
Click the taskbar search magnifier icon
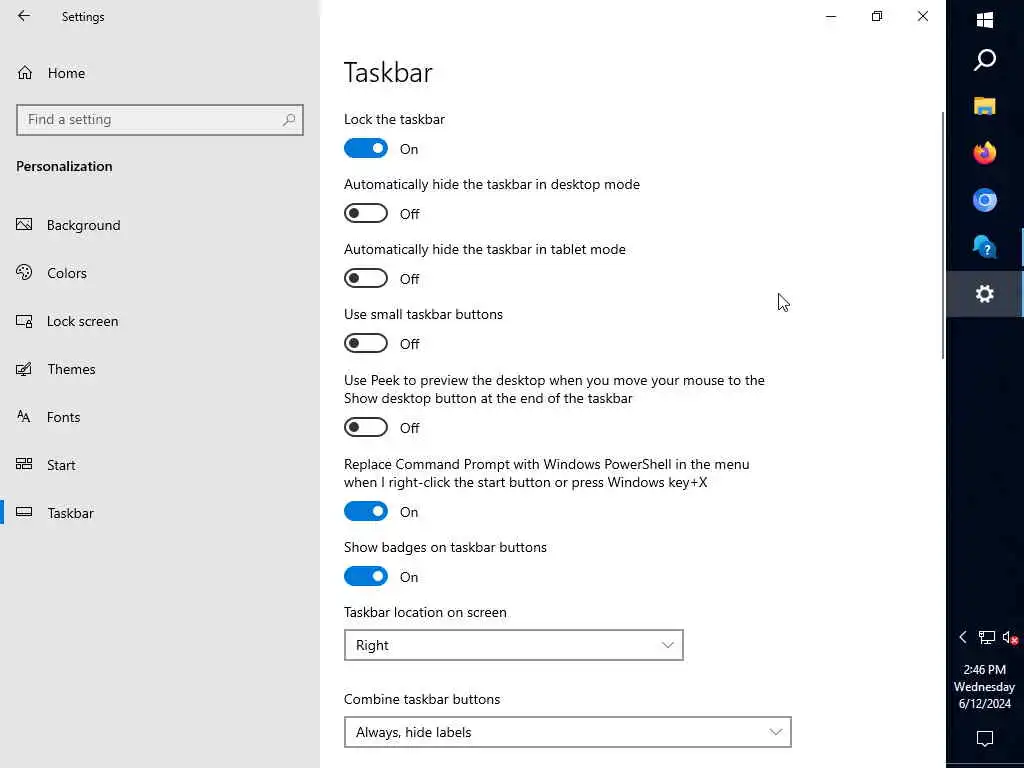point(985,60)
